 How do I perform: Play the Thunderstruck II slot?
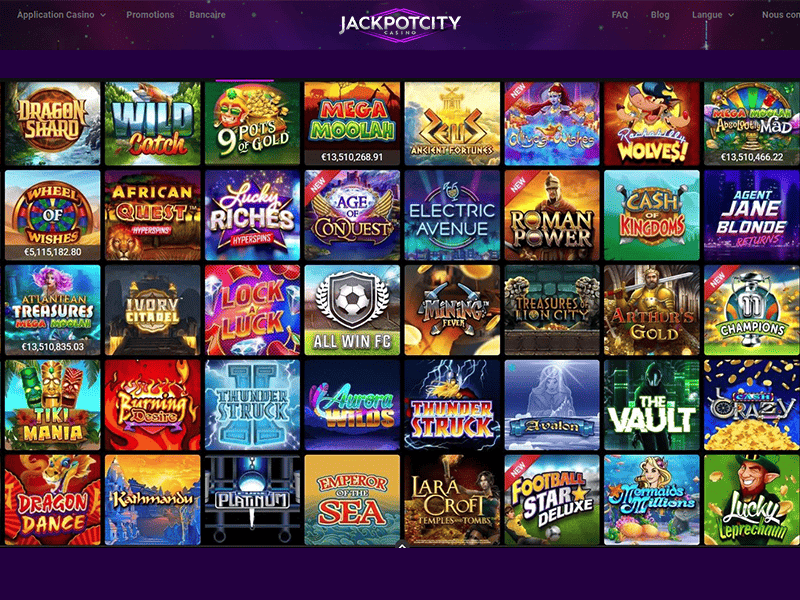[253, 405]
